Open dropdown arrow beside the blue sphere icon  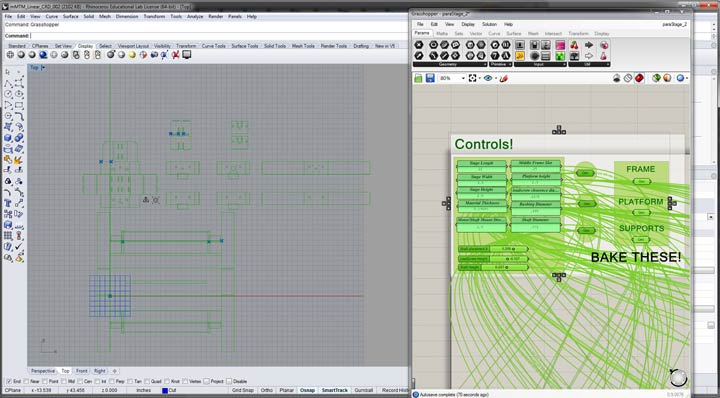687,78
